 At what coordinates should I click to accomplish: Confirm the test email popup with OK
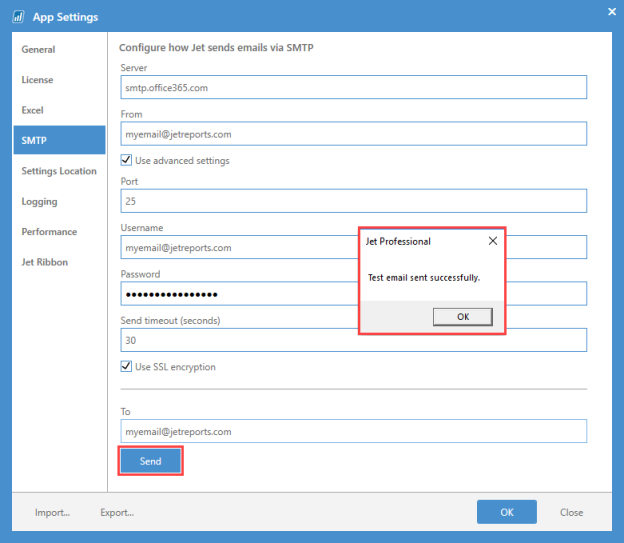click(463, 316)
